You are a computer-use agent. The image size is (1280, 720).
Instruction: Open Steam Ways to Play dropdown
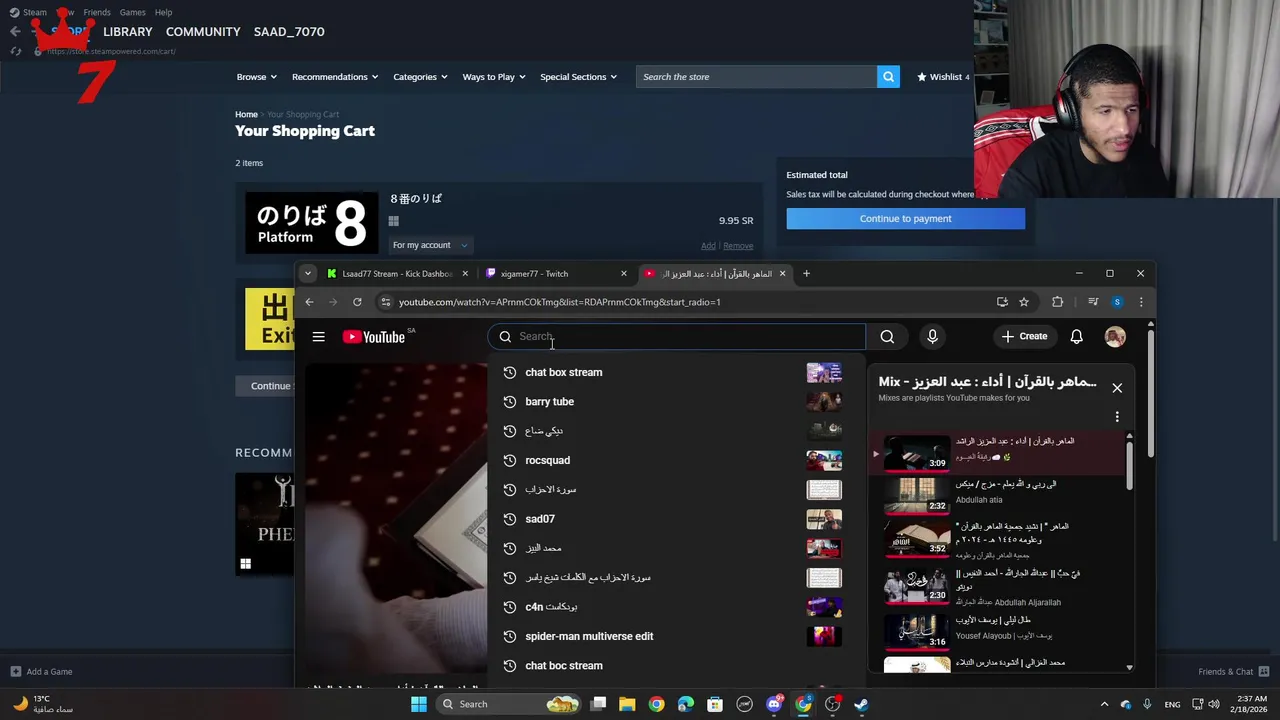click(x=494, y=77)
